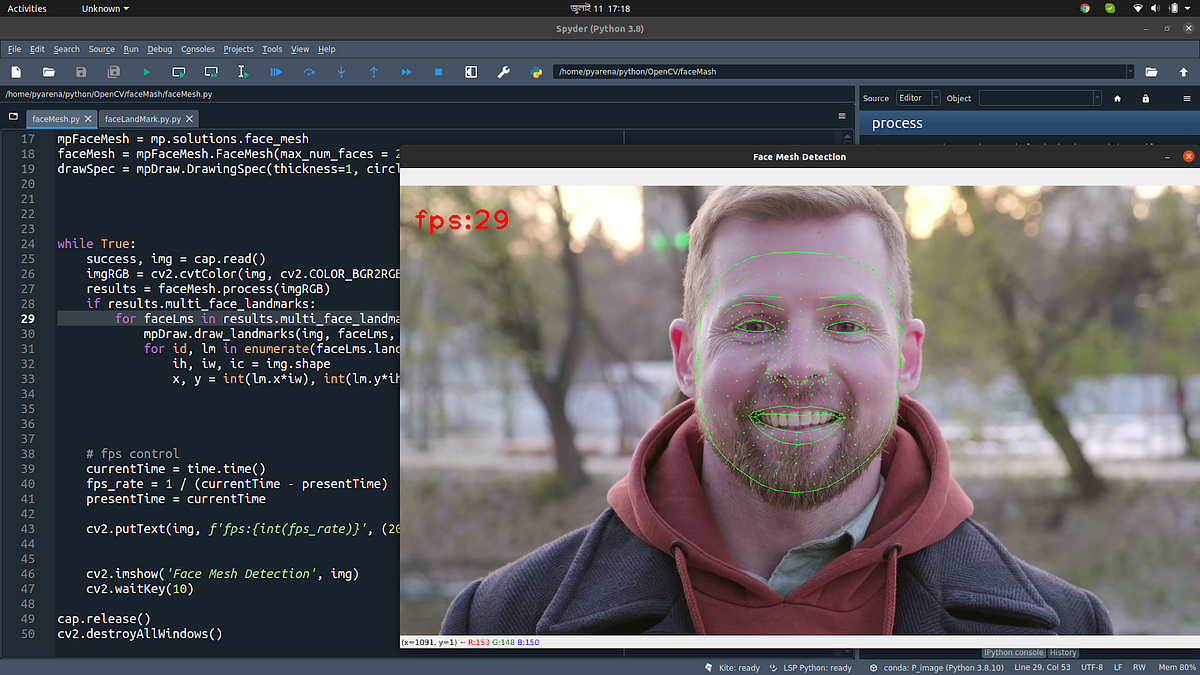The image size is (1200, 675).
Task: Open Spyder preferences with wrench icon
Action: (x=503, y=72)
